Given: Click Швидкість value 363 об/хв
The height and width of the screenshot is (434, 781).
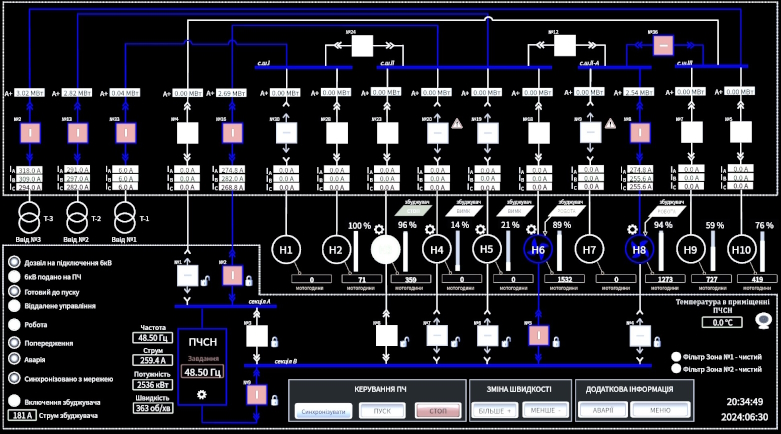Looking at the screenshot, I should point(152,408).
